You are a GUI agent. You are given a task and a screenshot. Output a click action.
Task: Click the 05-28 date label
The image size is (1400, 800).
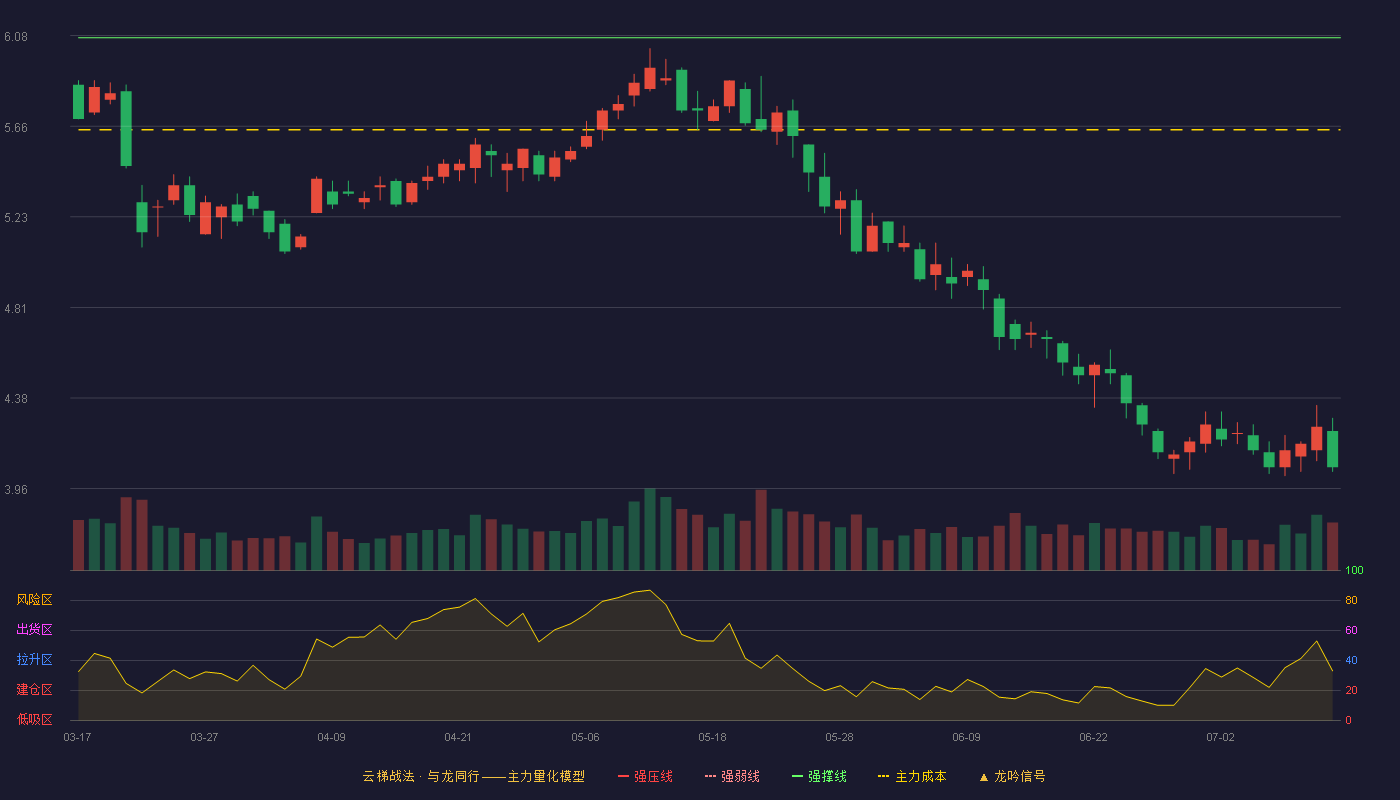(839, 737)
